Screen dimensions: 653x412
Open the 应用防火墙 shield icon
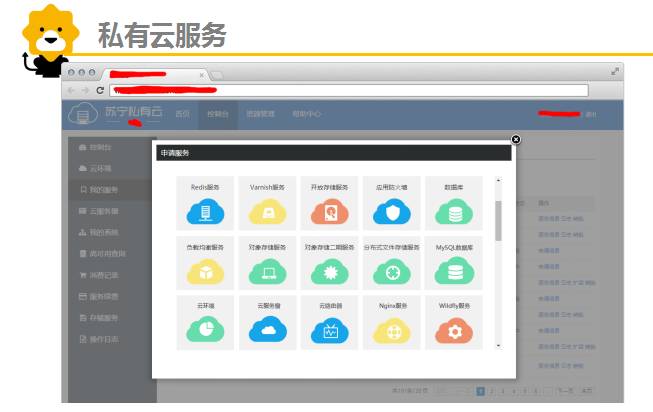point(391,212)
